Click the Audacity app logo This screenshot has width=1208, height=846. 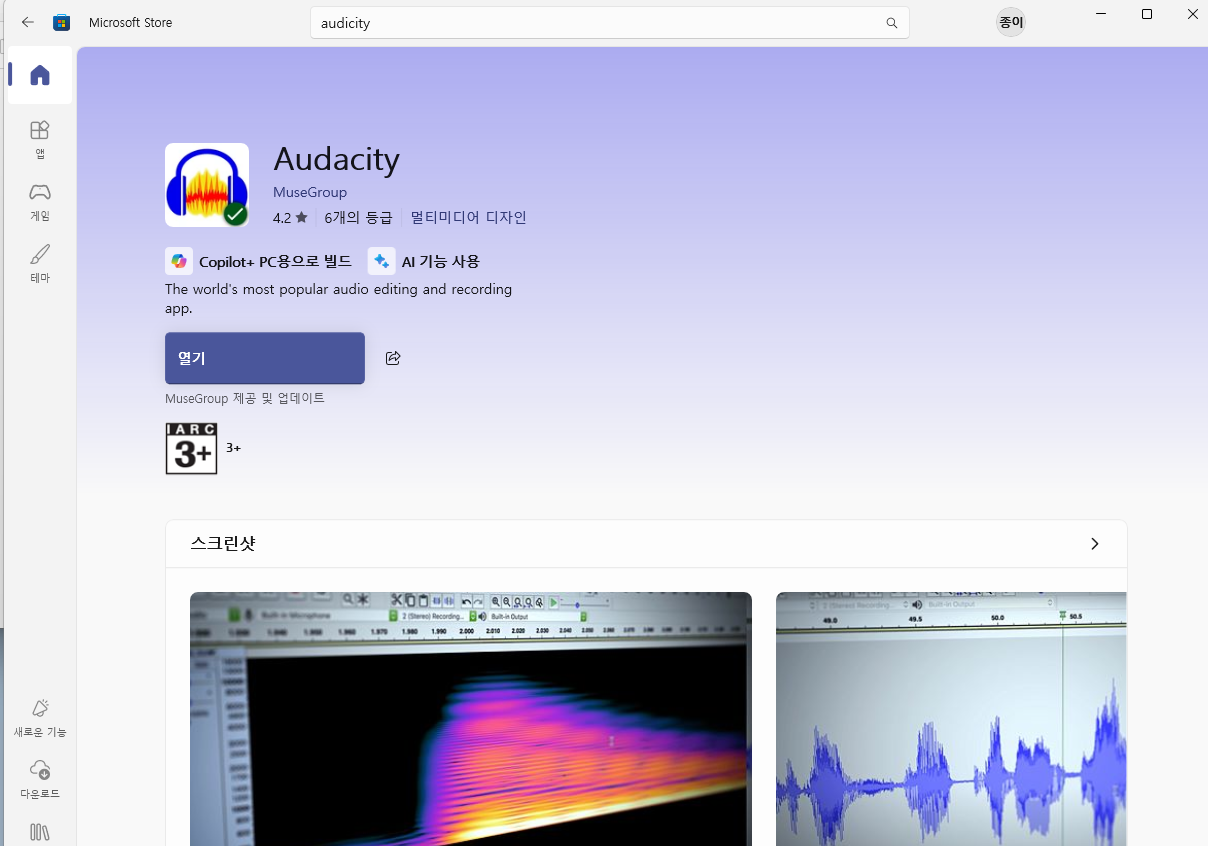[x=207, y=185]
